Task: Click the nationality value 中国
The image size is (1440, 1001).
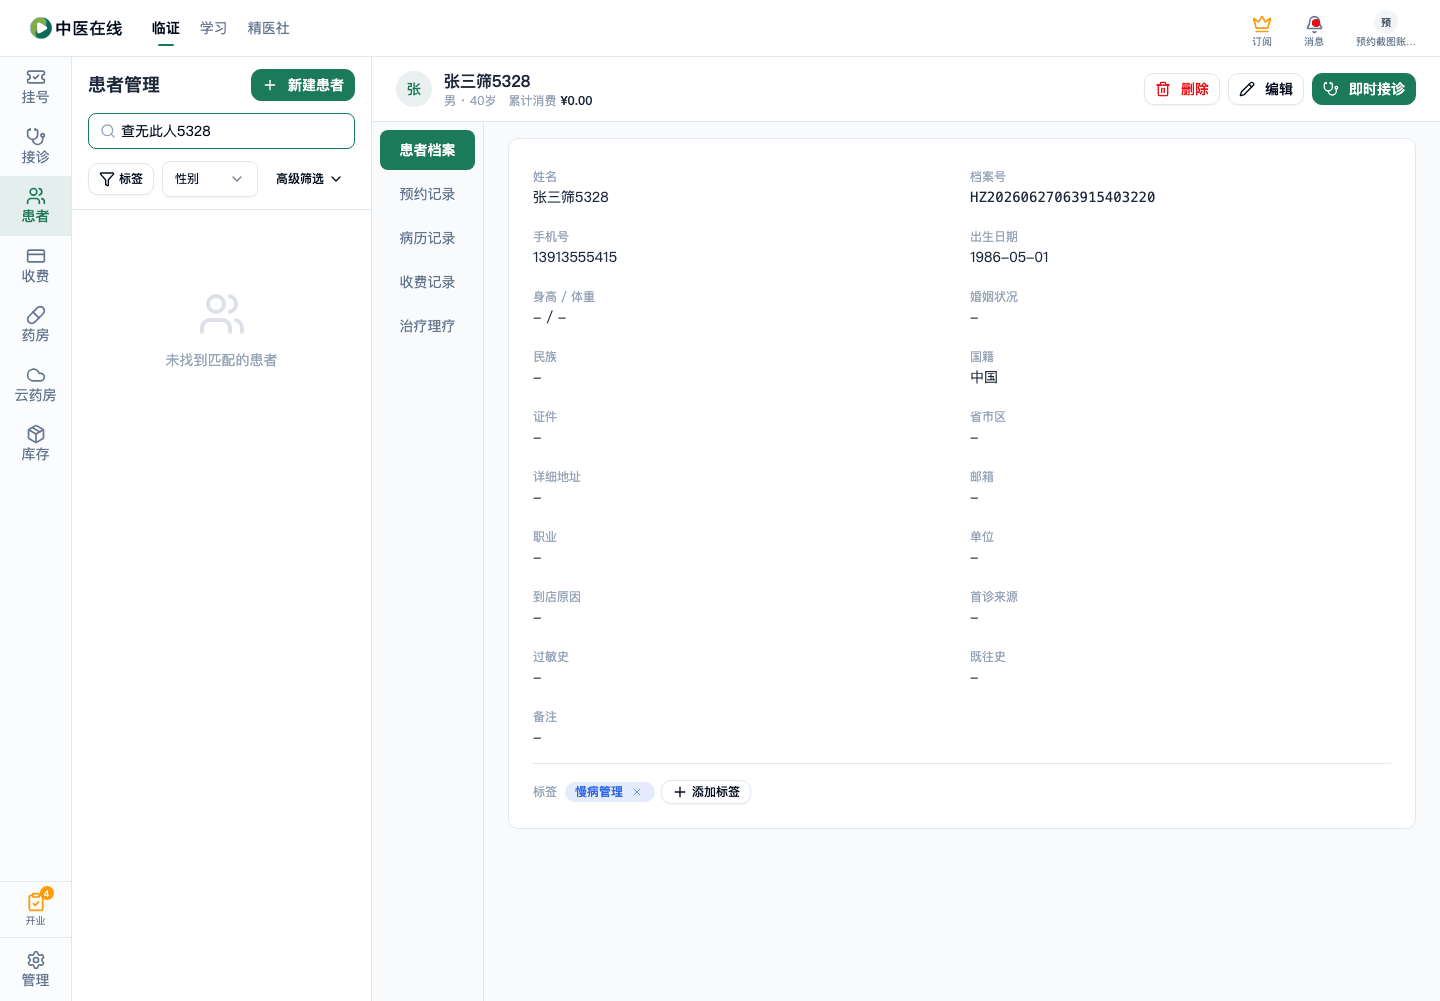Action: pos(984,377)
